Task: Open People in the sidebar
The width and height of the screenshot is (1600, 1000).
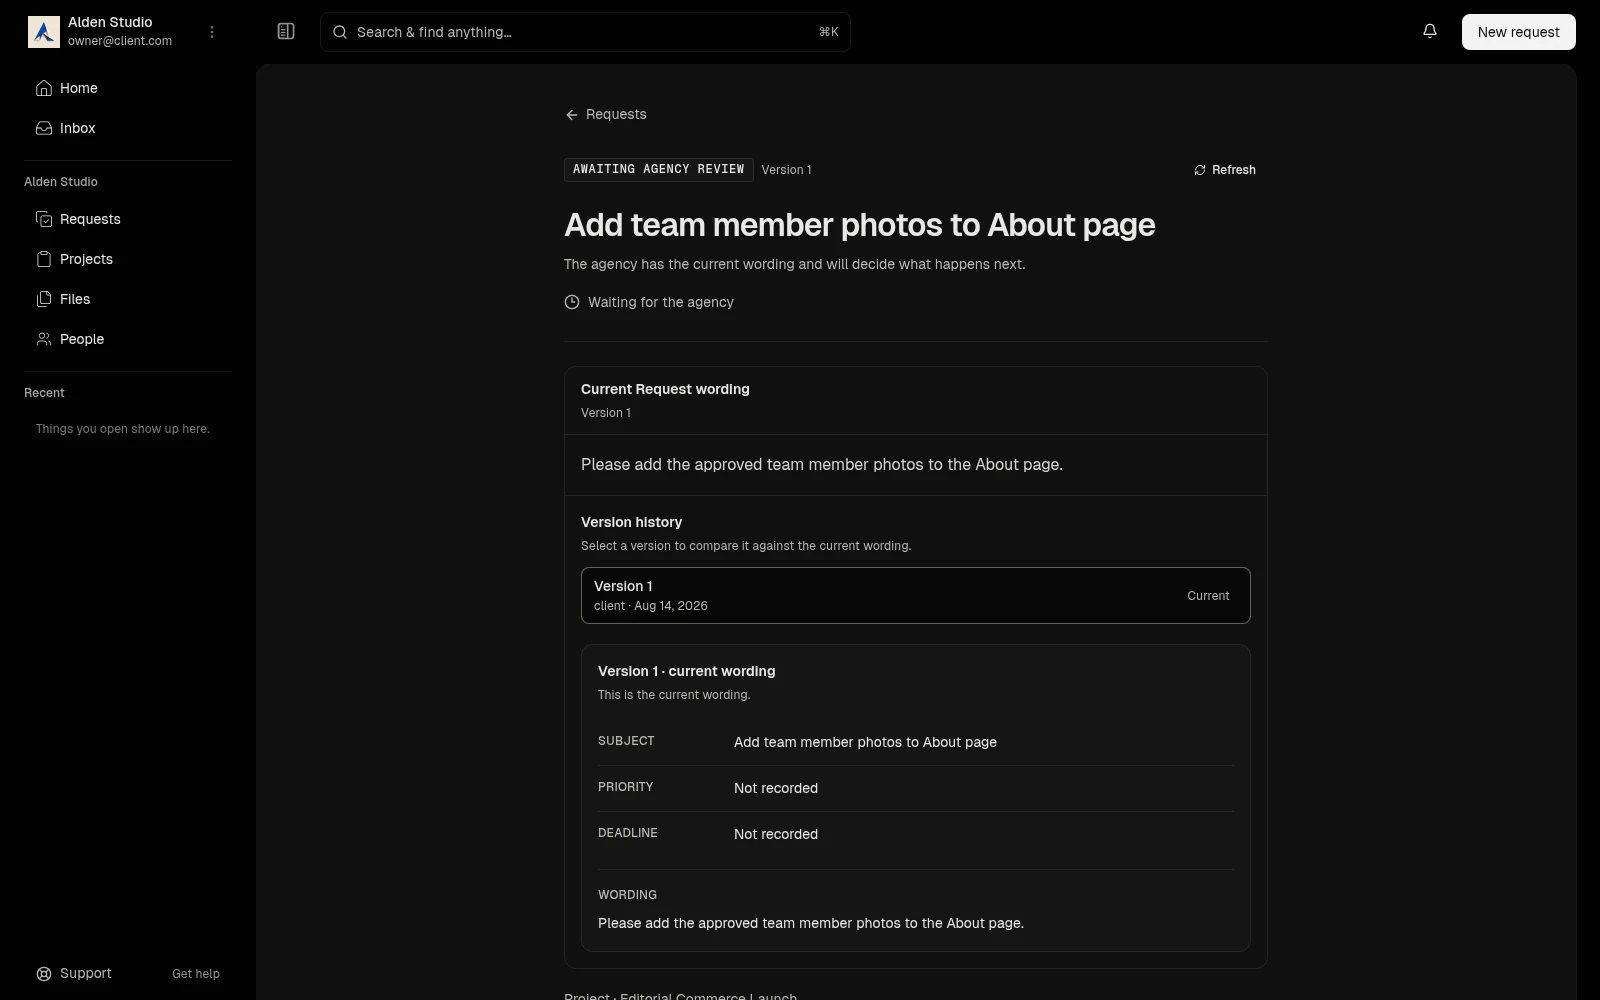Action: (128, 339)
